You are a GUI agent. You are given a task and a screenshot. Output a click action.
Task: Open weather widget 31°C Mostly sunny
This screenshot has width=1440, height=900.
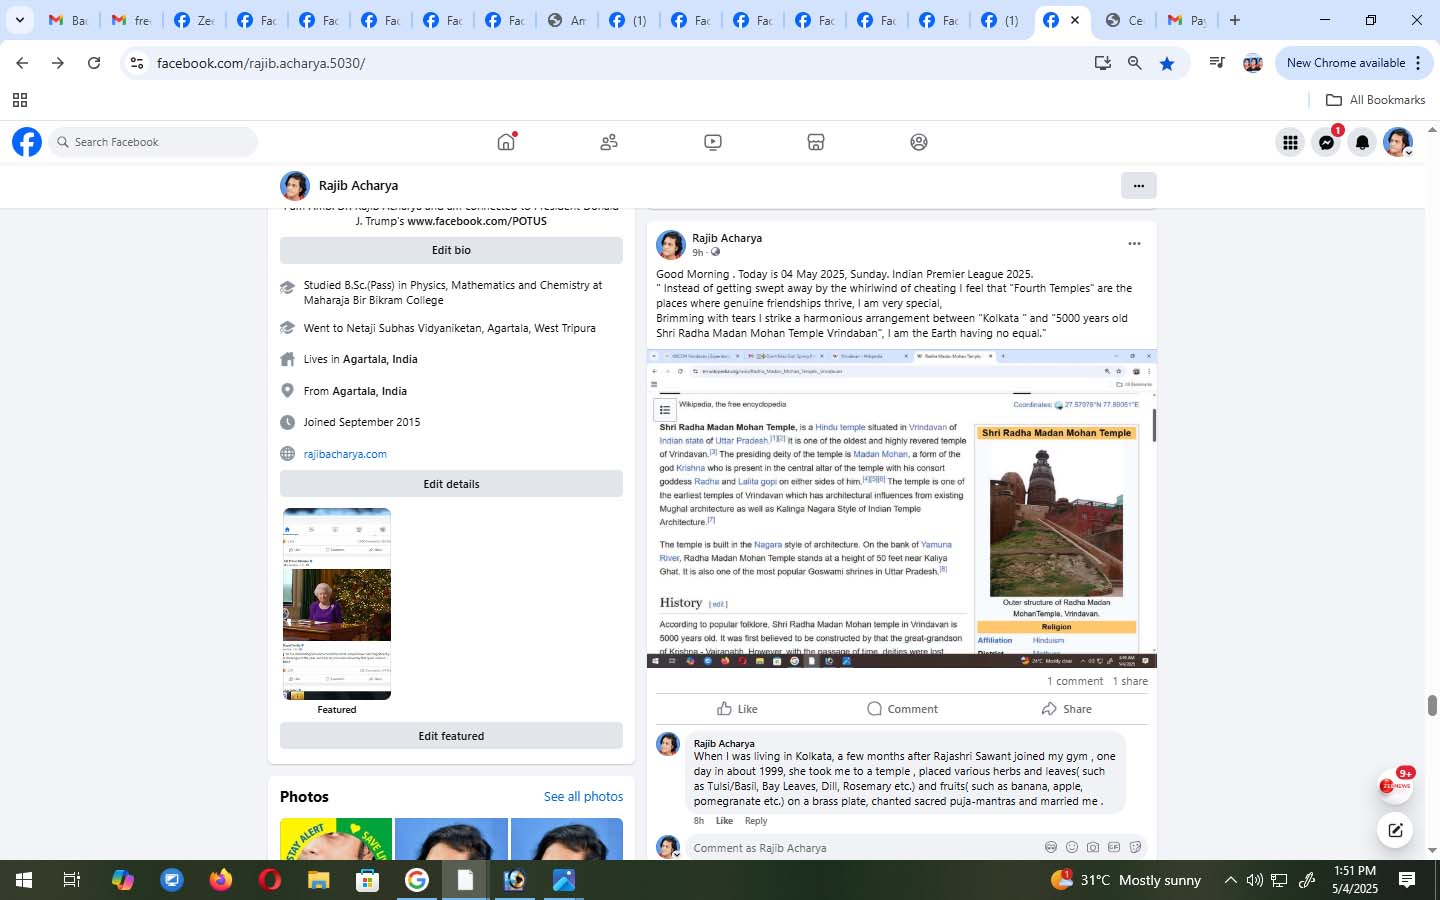(x=1126, y=880)
